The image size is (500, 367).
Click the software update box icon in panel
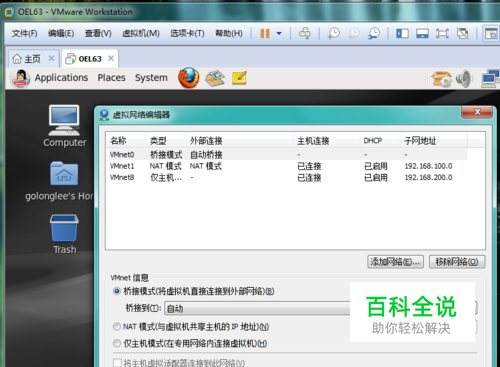click(x=441, y=79)
